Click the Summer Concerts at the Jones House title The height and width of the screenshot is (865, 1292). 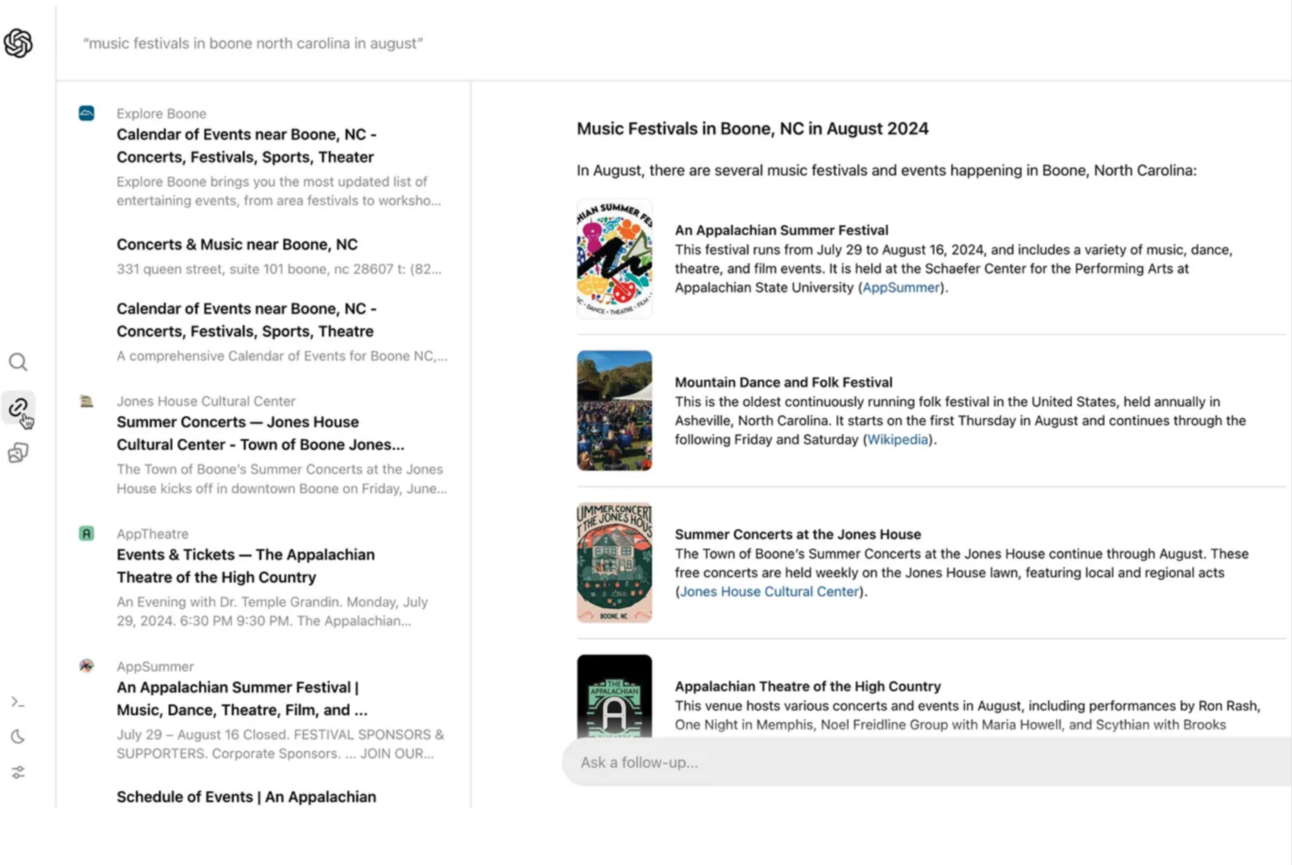pos(798,534)
